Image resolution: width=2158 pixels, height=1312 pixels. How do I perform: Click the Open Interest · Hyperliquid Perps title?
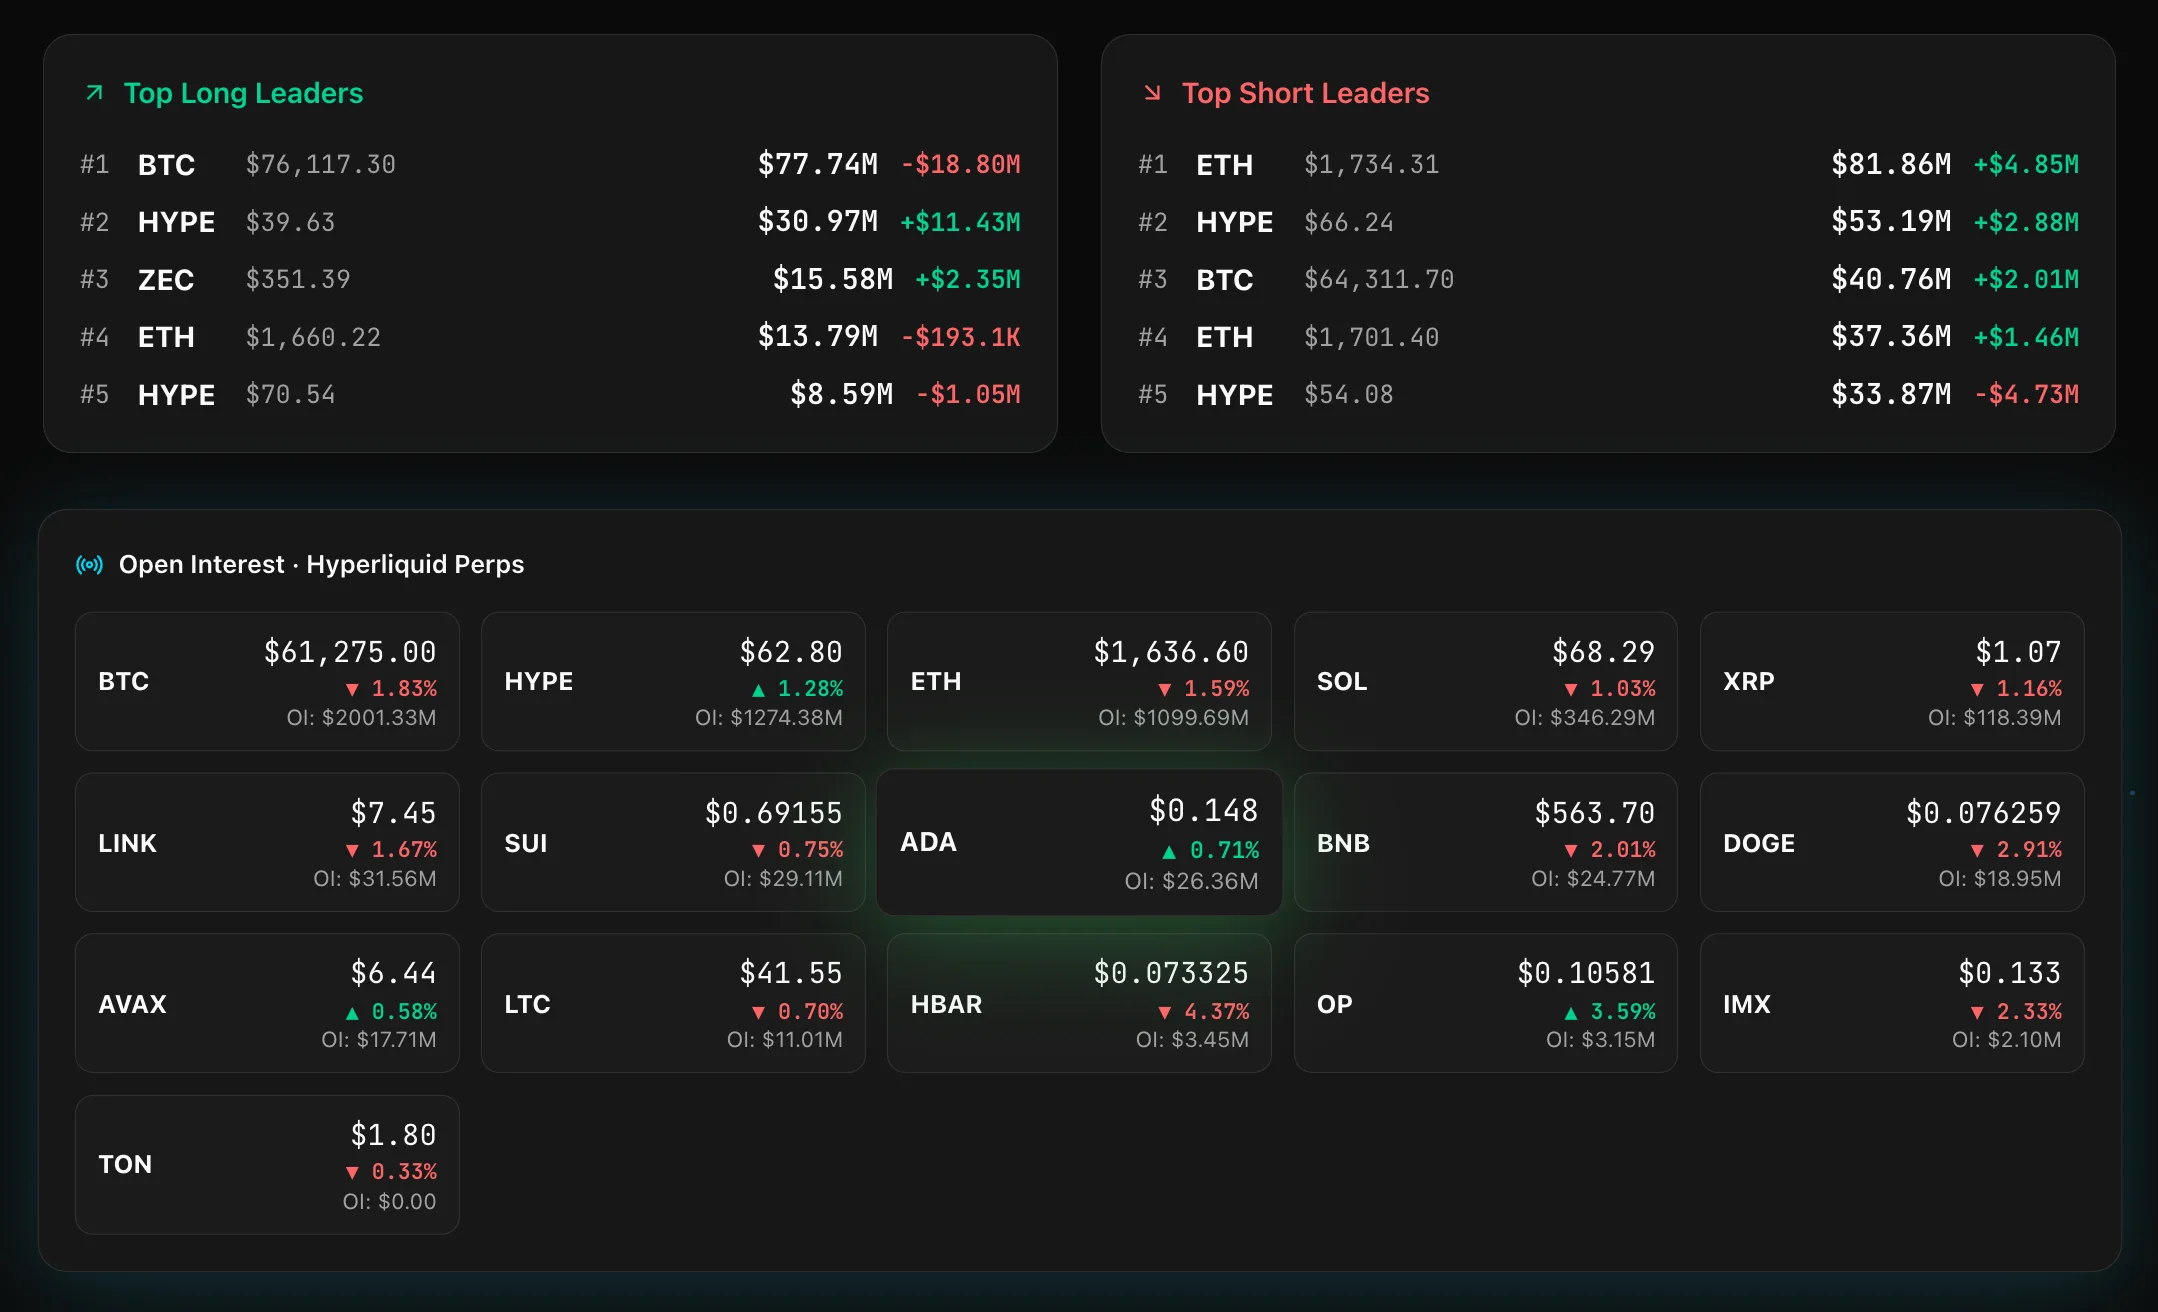321,565
